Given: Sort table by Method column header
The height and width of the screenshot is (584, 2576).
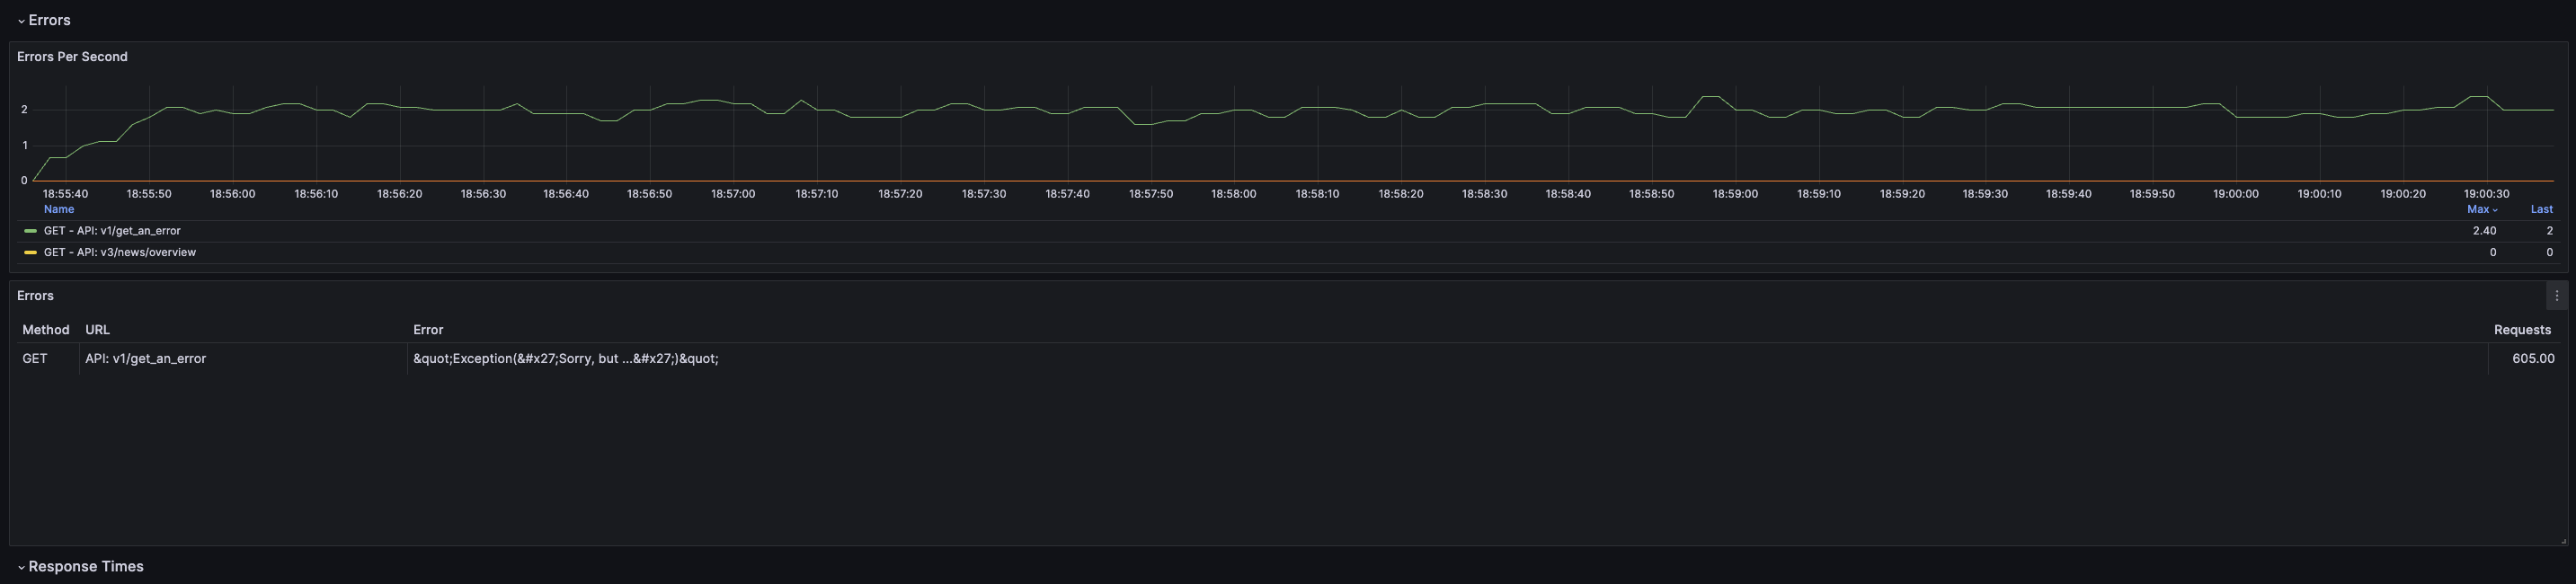Looking at the screenshot, I should point(46,330).
